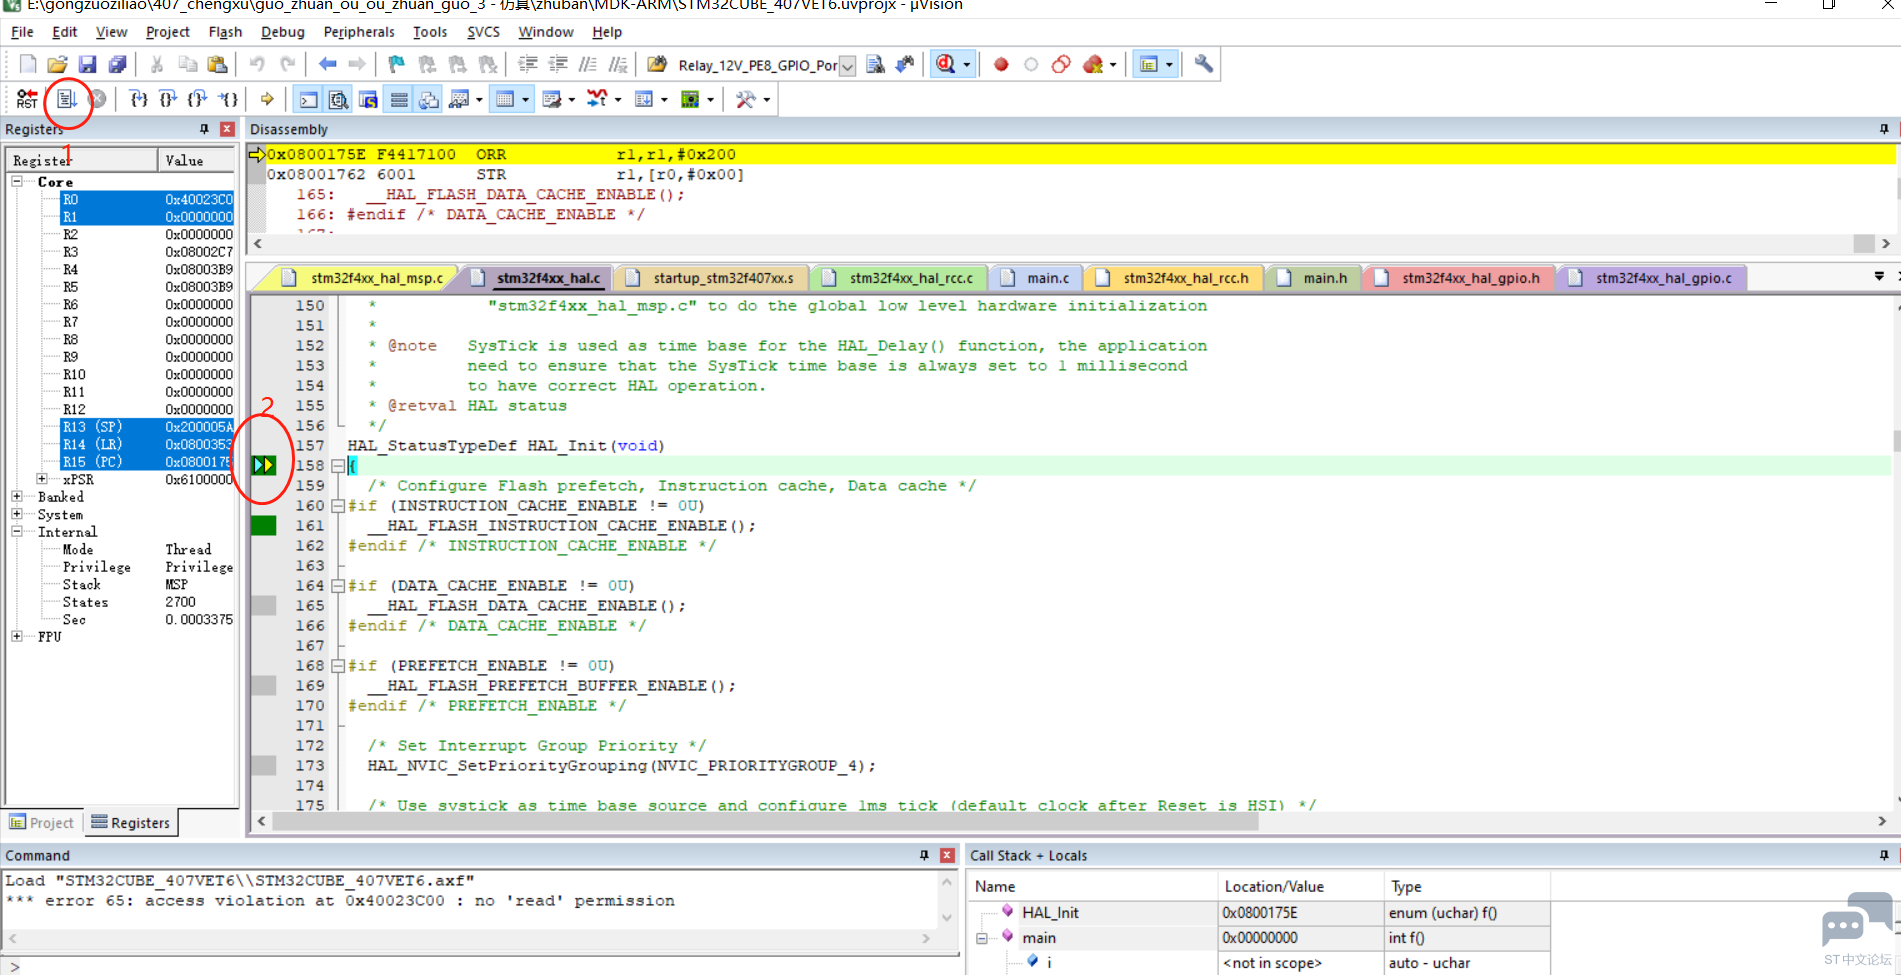Viewport: 1901px width, 975px height.
Task: Open the Peripherals menu
Action: (x=359, y=32)
